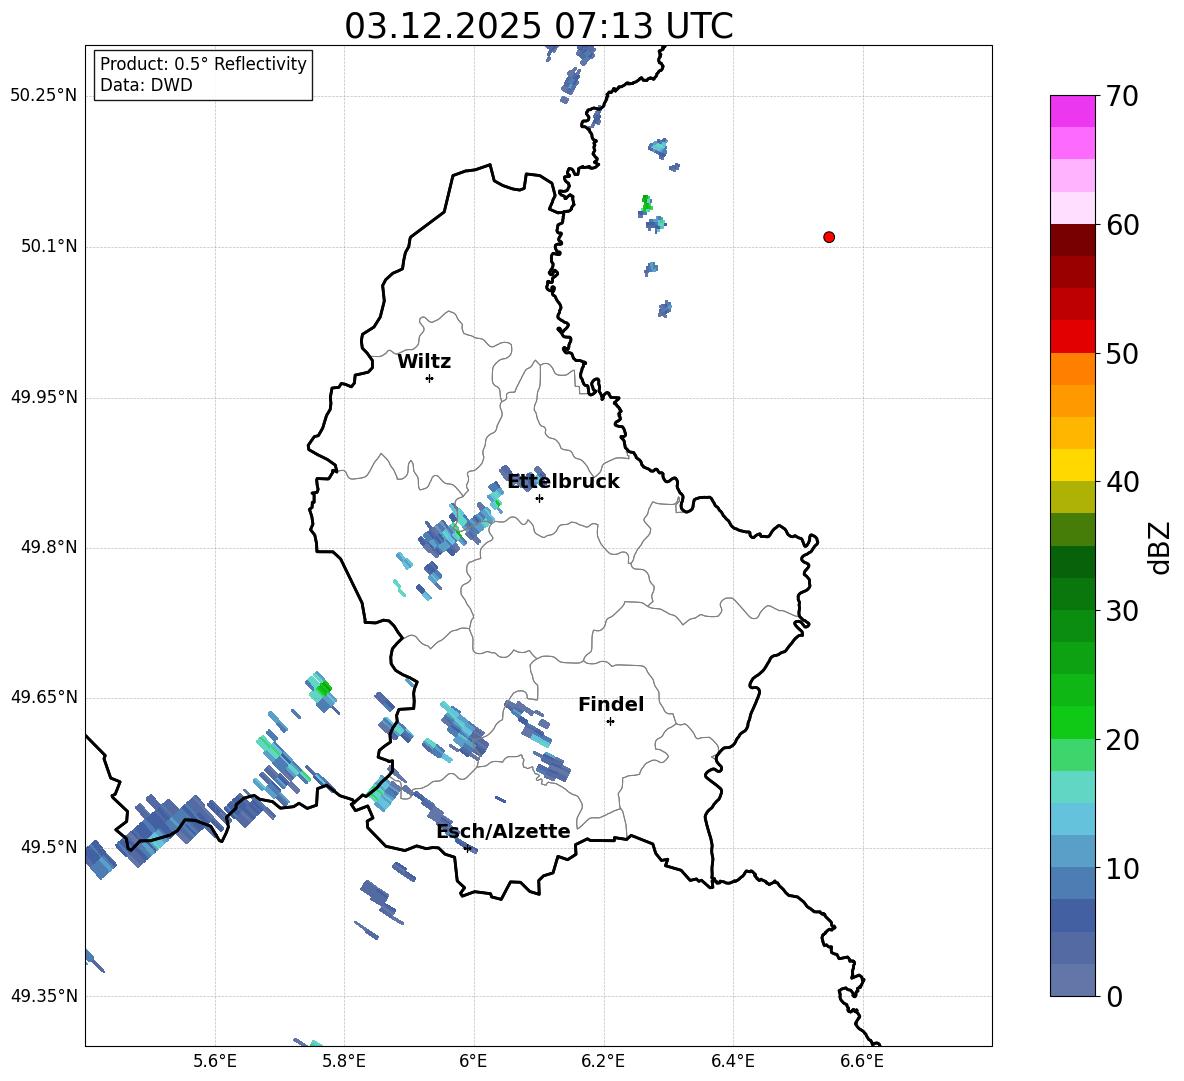Click the Findel cross marker
The height and width of the screenshot is (1081, 1184).
click(x=610, y=722)
